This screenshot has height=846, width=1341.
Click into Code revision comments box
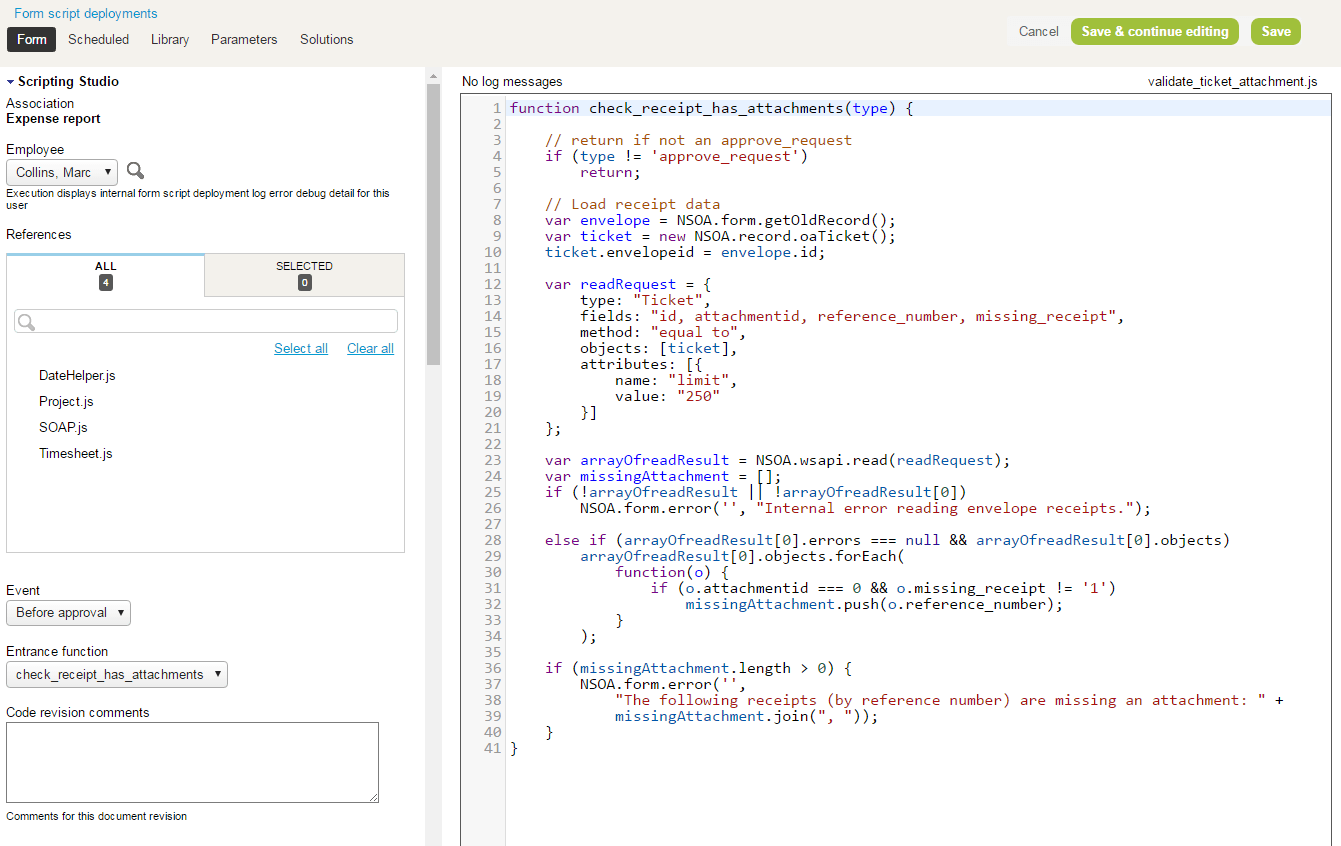[192, 762]
